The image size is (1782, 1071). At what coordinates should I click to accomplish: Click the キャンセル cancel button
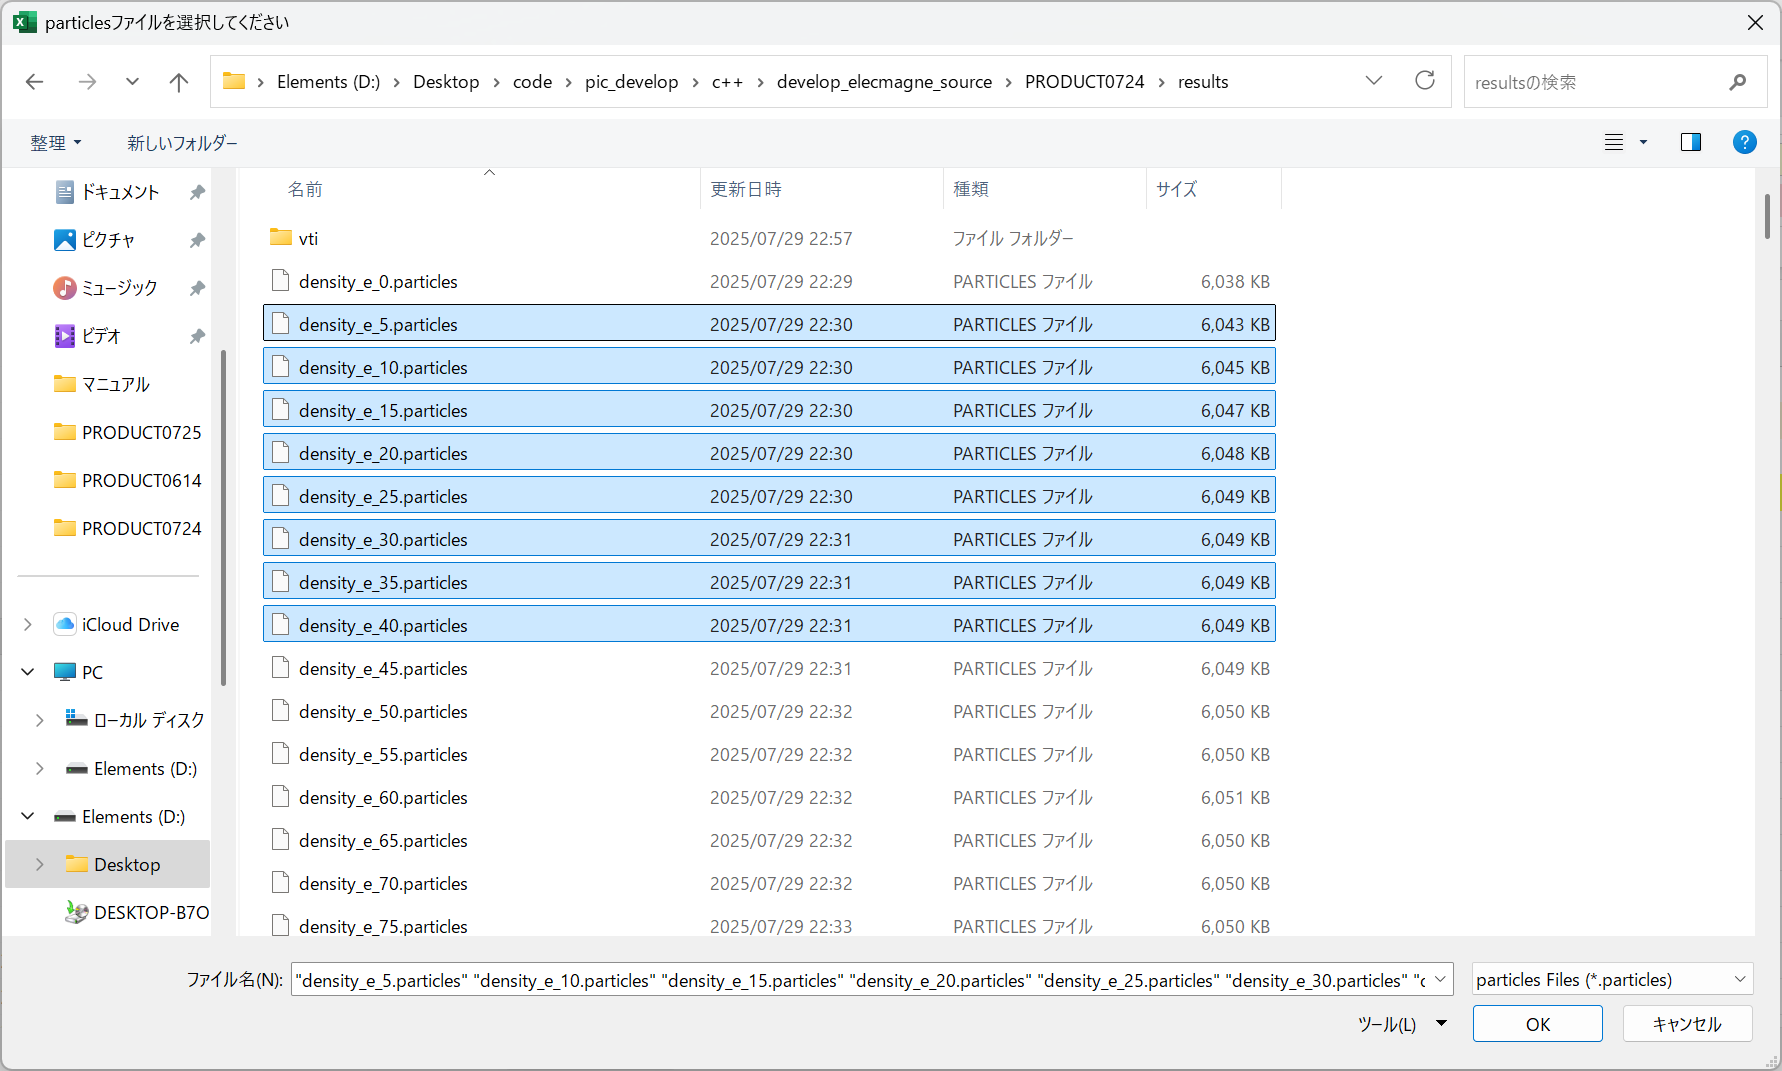pos(1687,1024)
